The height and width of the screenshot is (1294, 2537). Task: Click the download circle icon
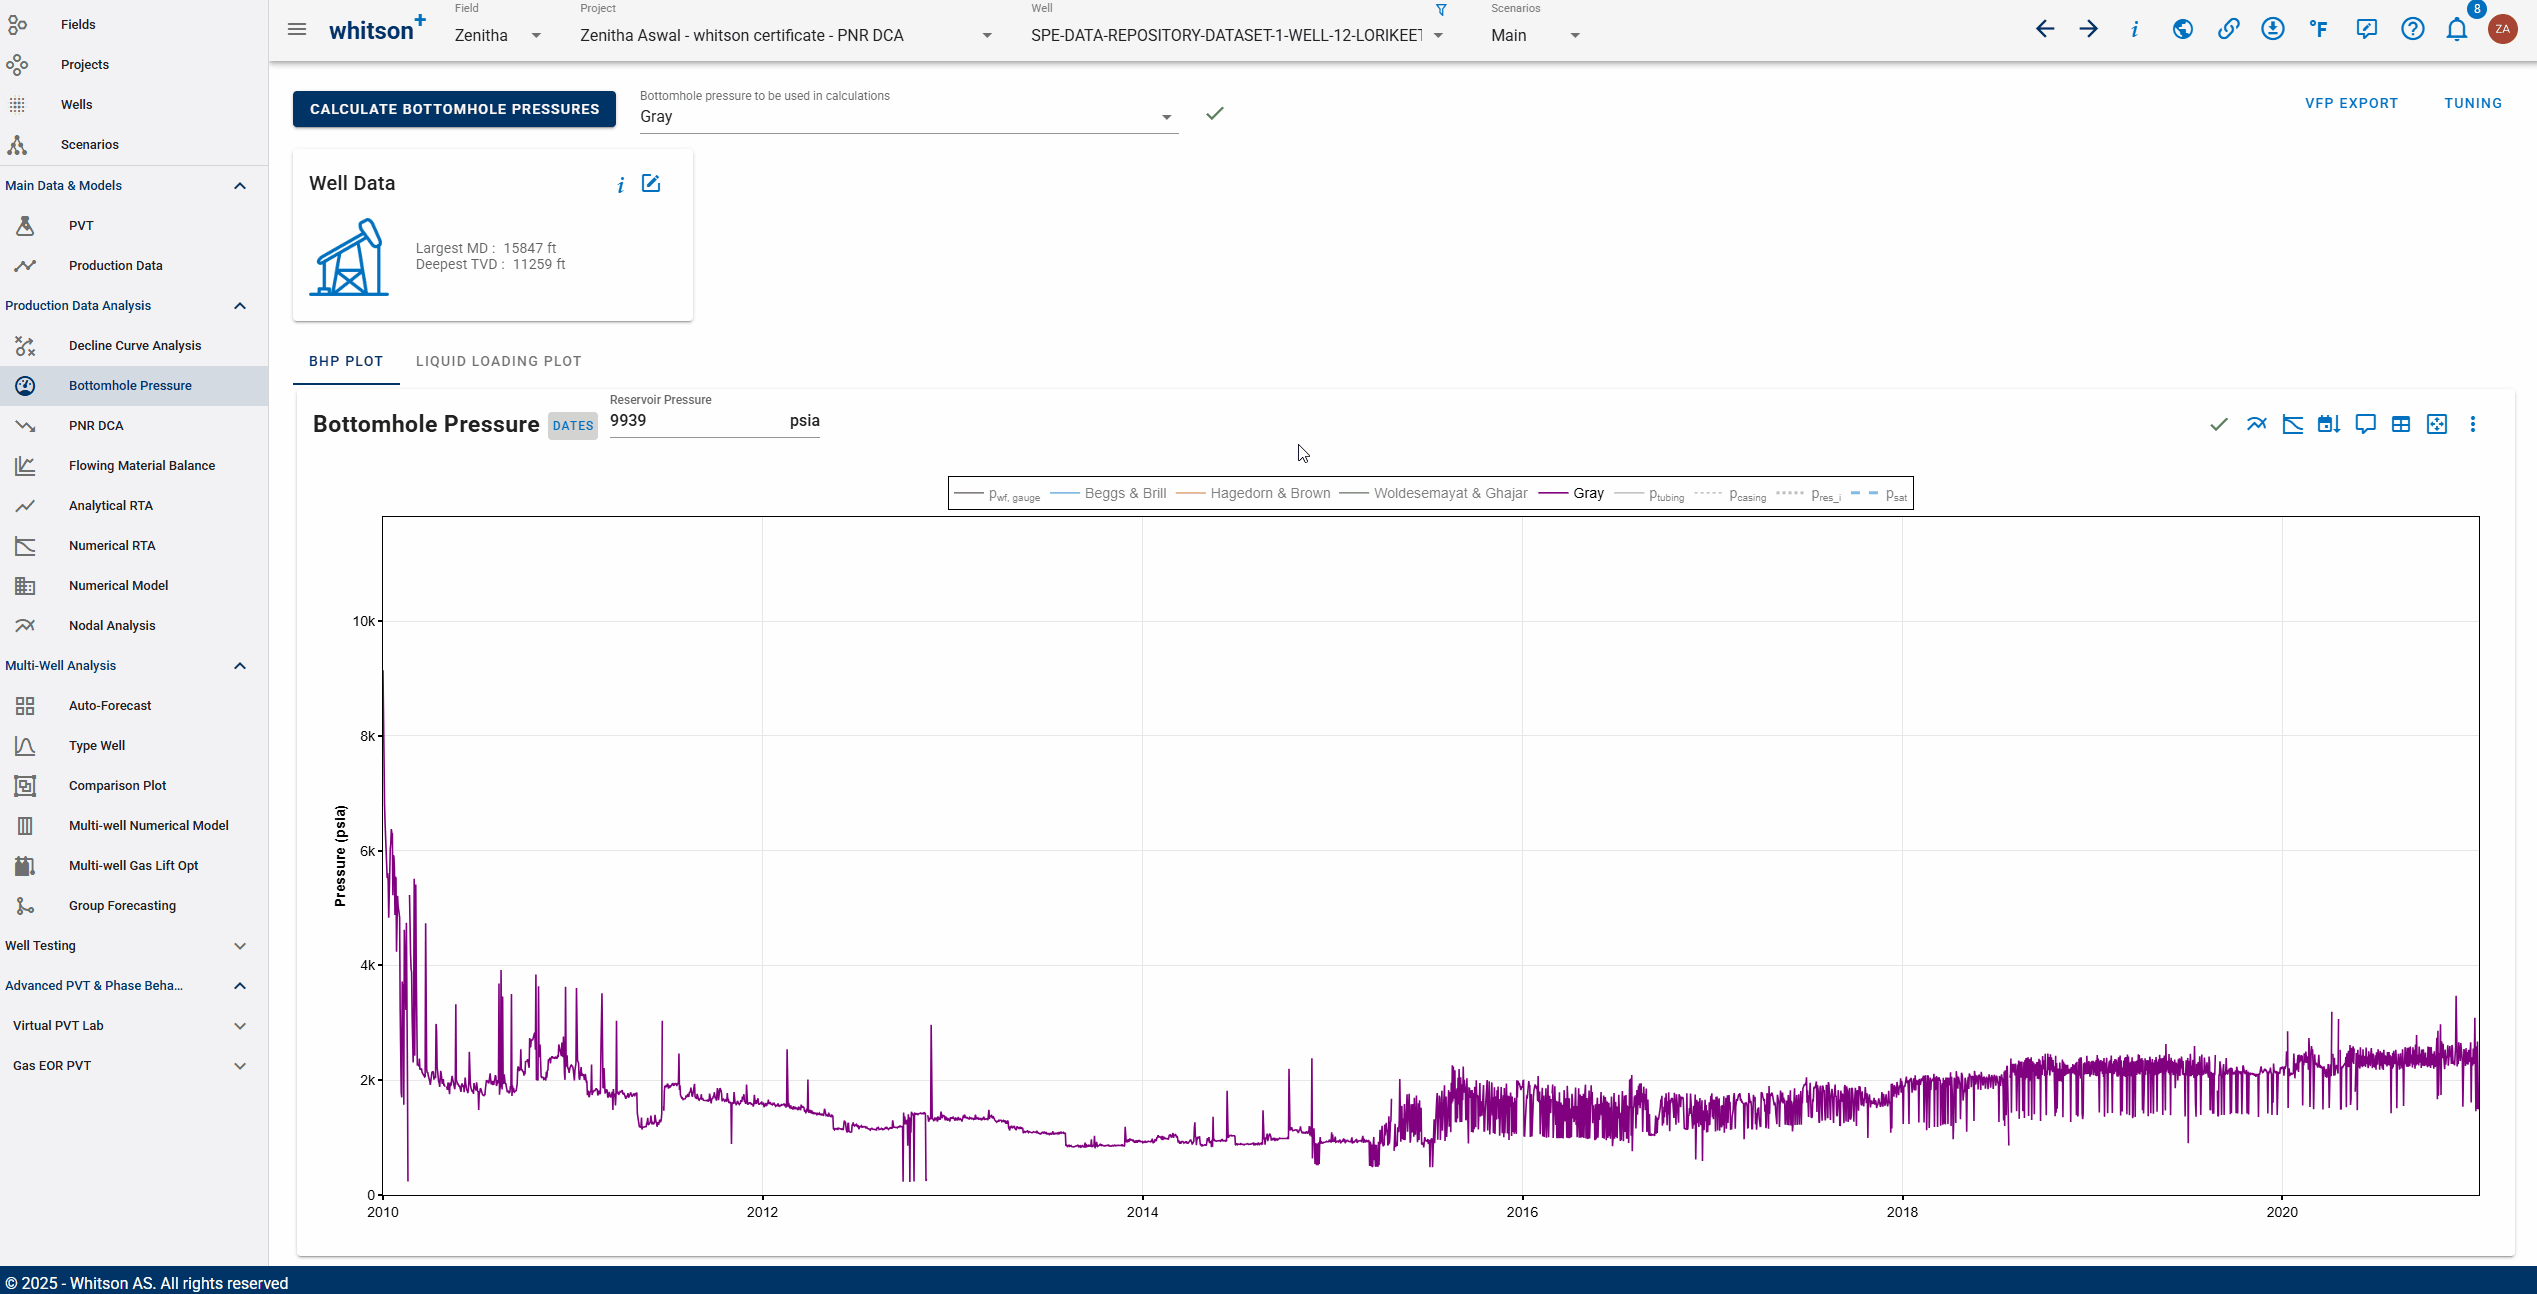pyautogui.click(x=2273, y=29)
